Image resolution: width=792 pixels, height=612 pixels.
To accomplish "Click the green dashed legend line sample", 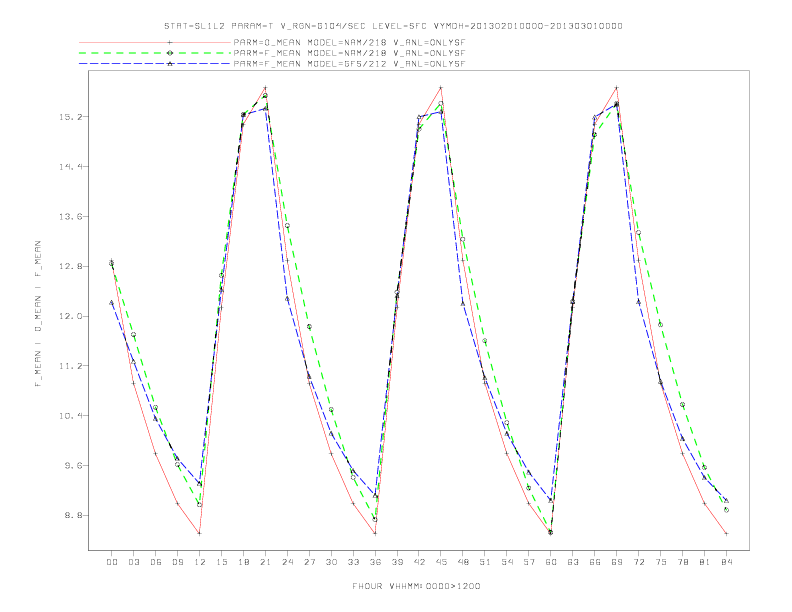I will pyautogui.click(x=155, y=53).
